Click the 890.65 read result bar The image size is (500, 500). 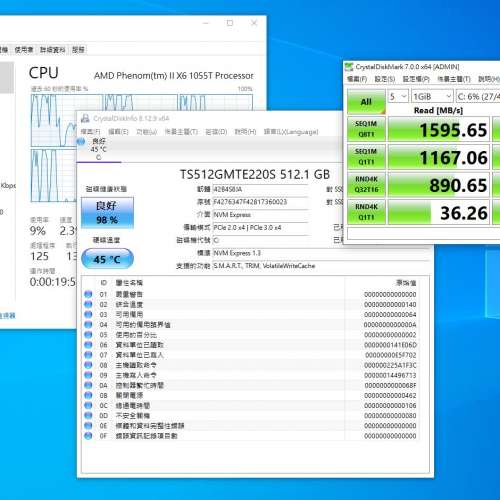tap(439, 185)
